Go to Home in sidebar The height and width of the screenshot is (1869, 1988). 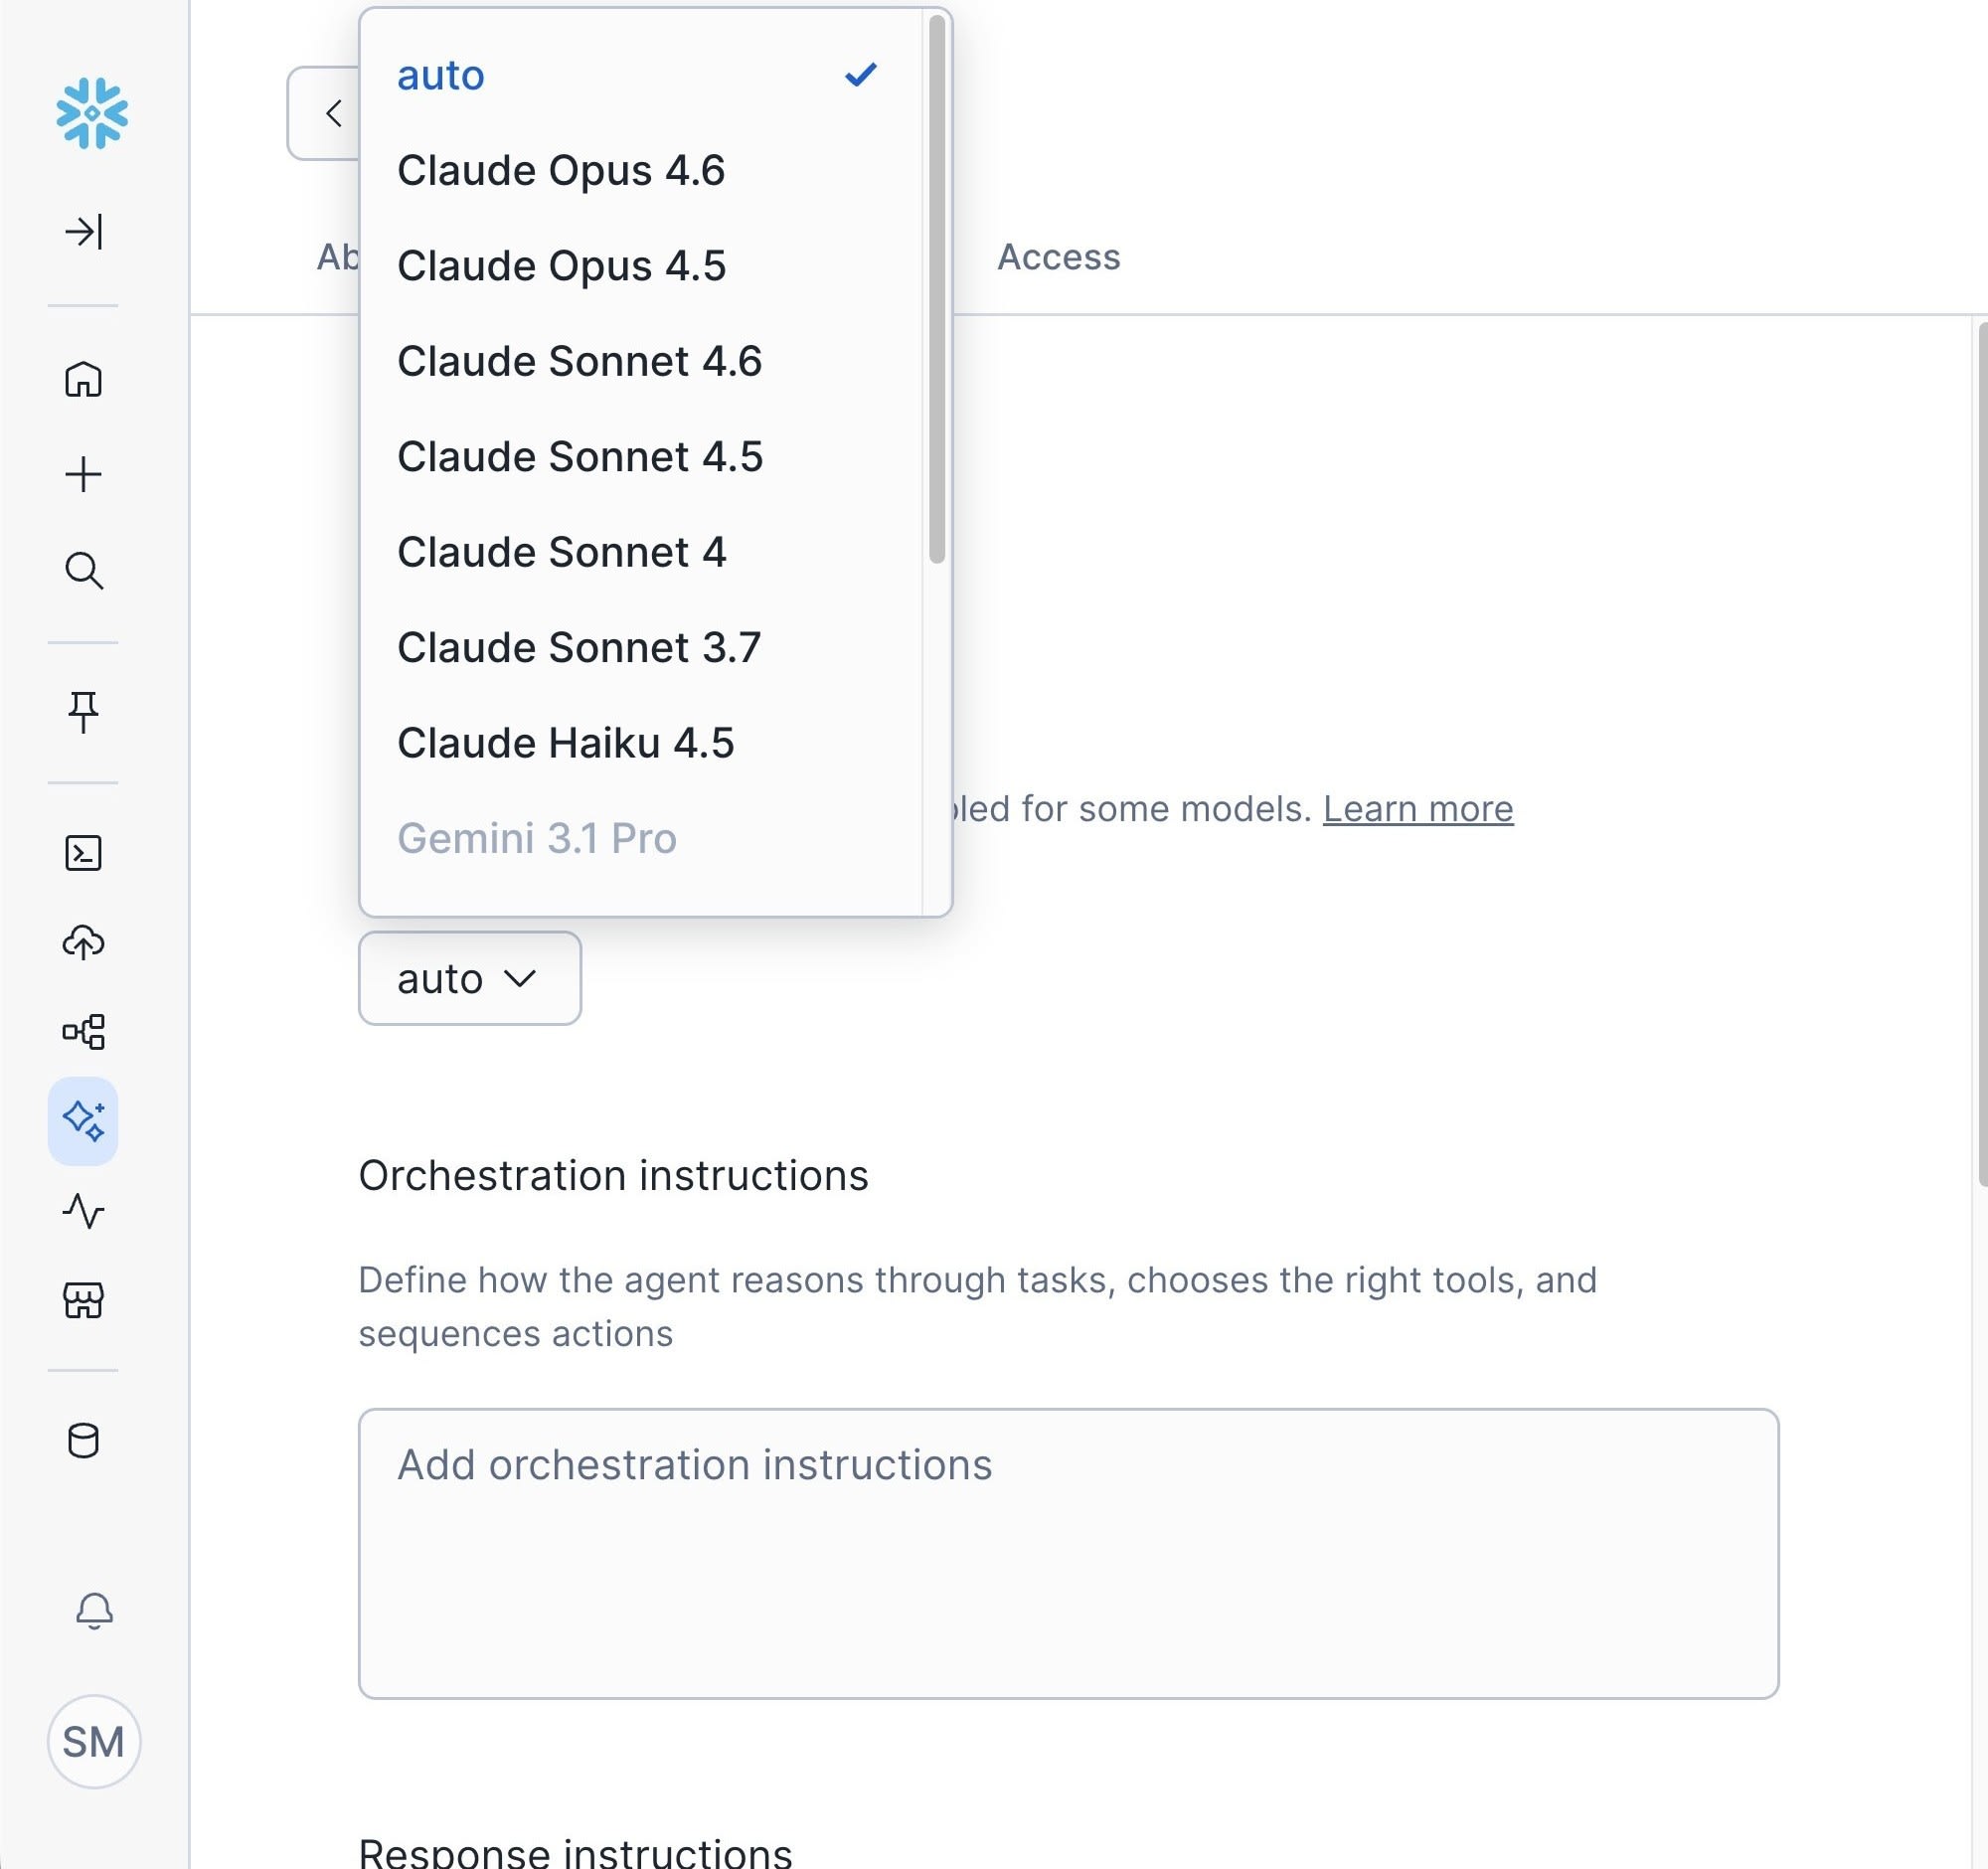84,380
